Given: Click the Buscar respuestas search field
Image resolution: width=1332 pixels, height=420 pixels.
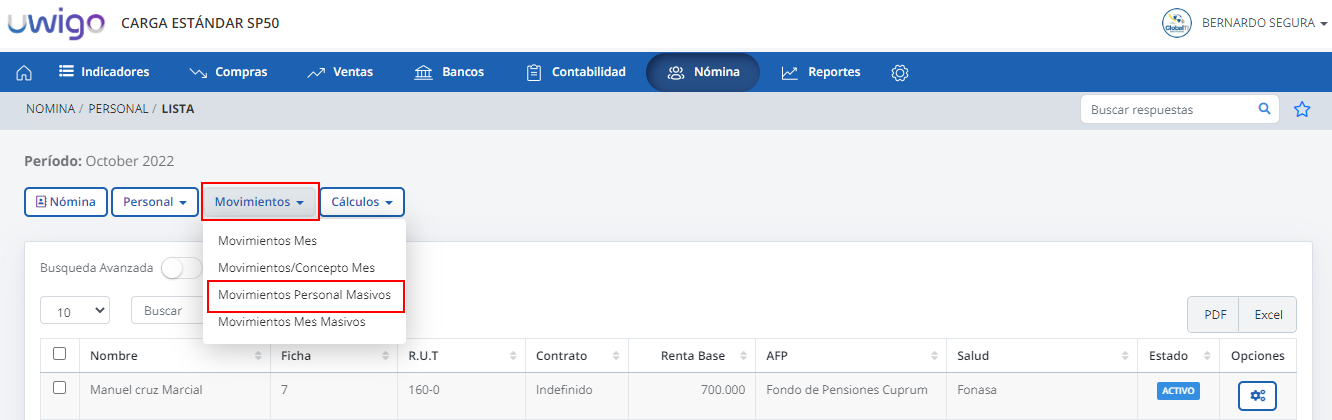Looking at the screenshot, I should click(1168, 110).
